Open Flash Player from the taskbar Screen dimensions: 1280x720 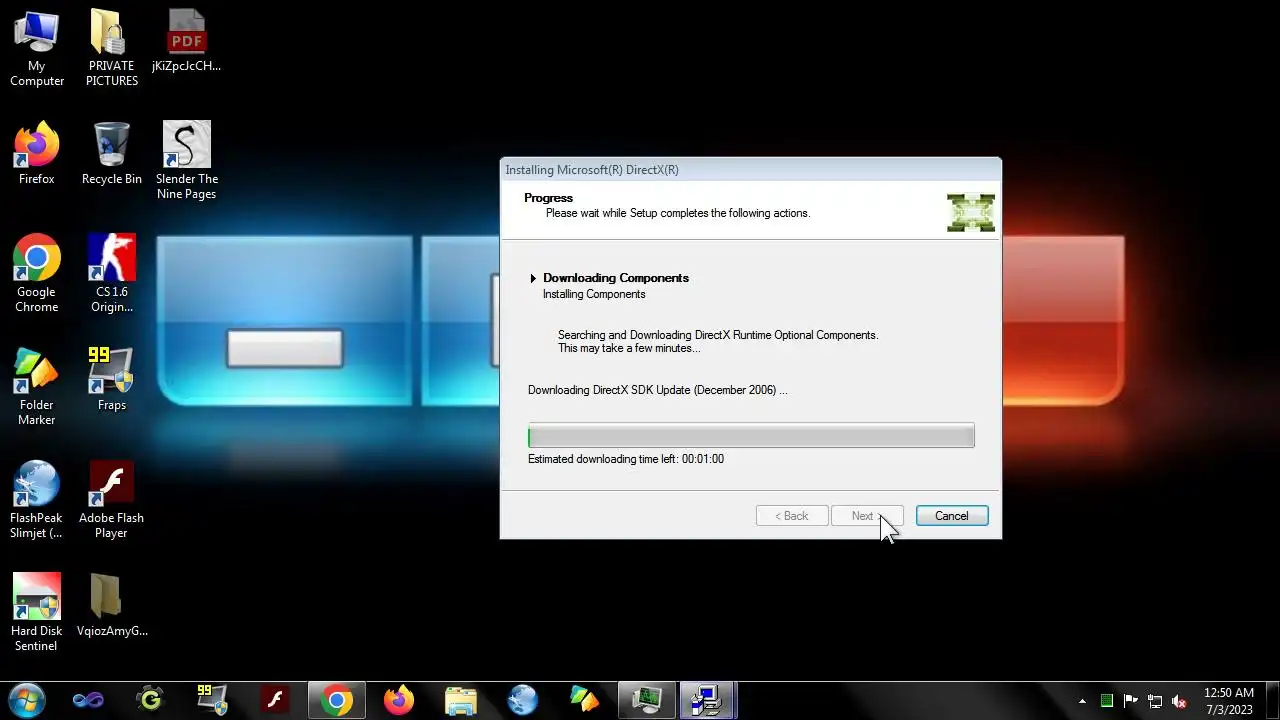pos(274,700)
